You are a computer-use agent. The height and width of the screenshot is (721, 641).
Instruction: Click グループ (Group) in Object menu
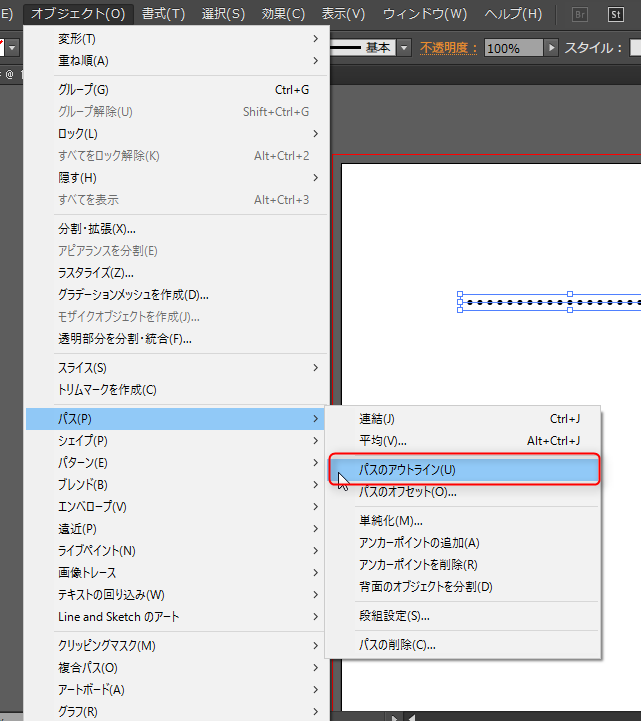point(84,90)
